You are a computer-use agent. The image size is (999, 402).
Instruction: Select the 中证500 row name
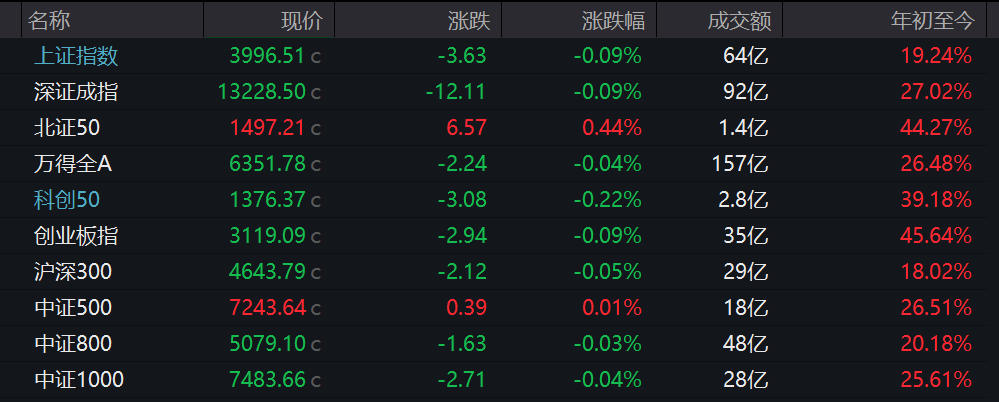pyautogui.click(x=73, y=308)
